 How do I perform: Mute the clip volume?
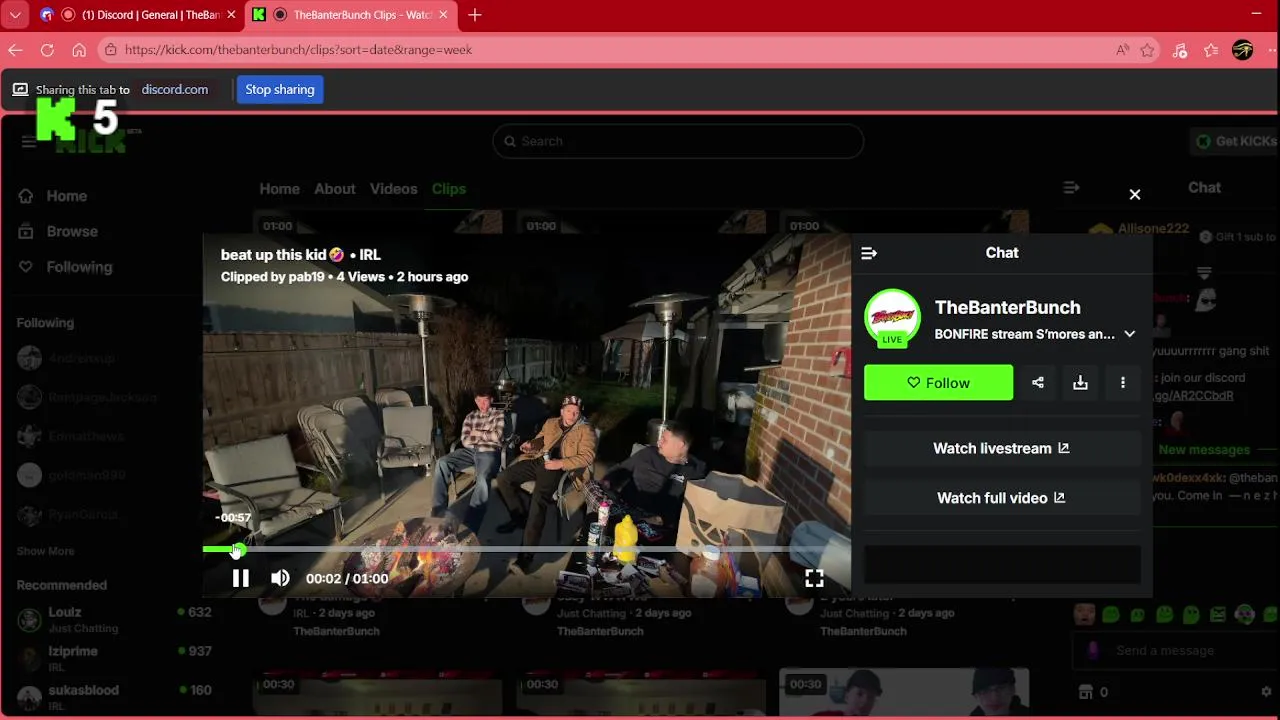[x=280, y=578]
